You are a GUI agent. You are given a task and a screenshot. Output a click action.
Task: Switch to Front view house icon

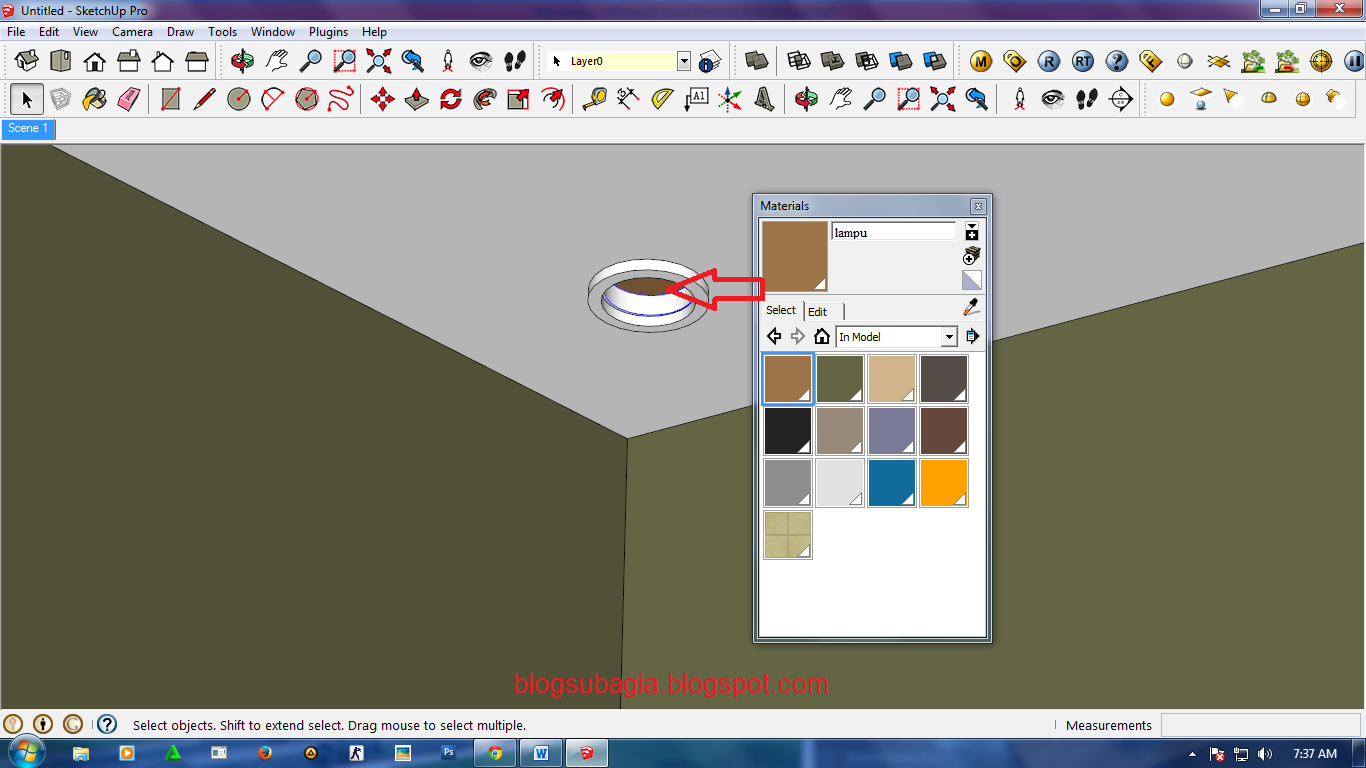95,61
